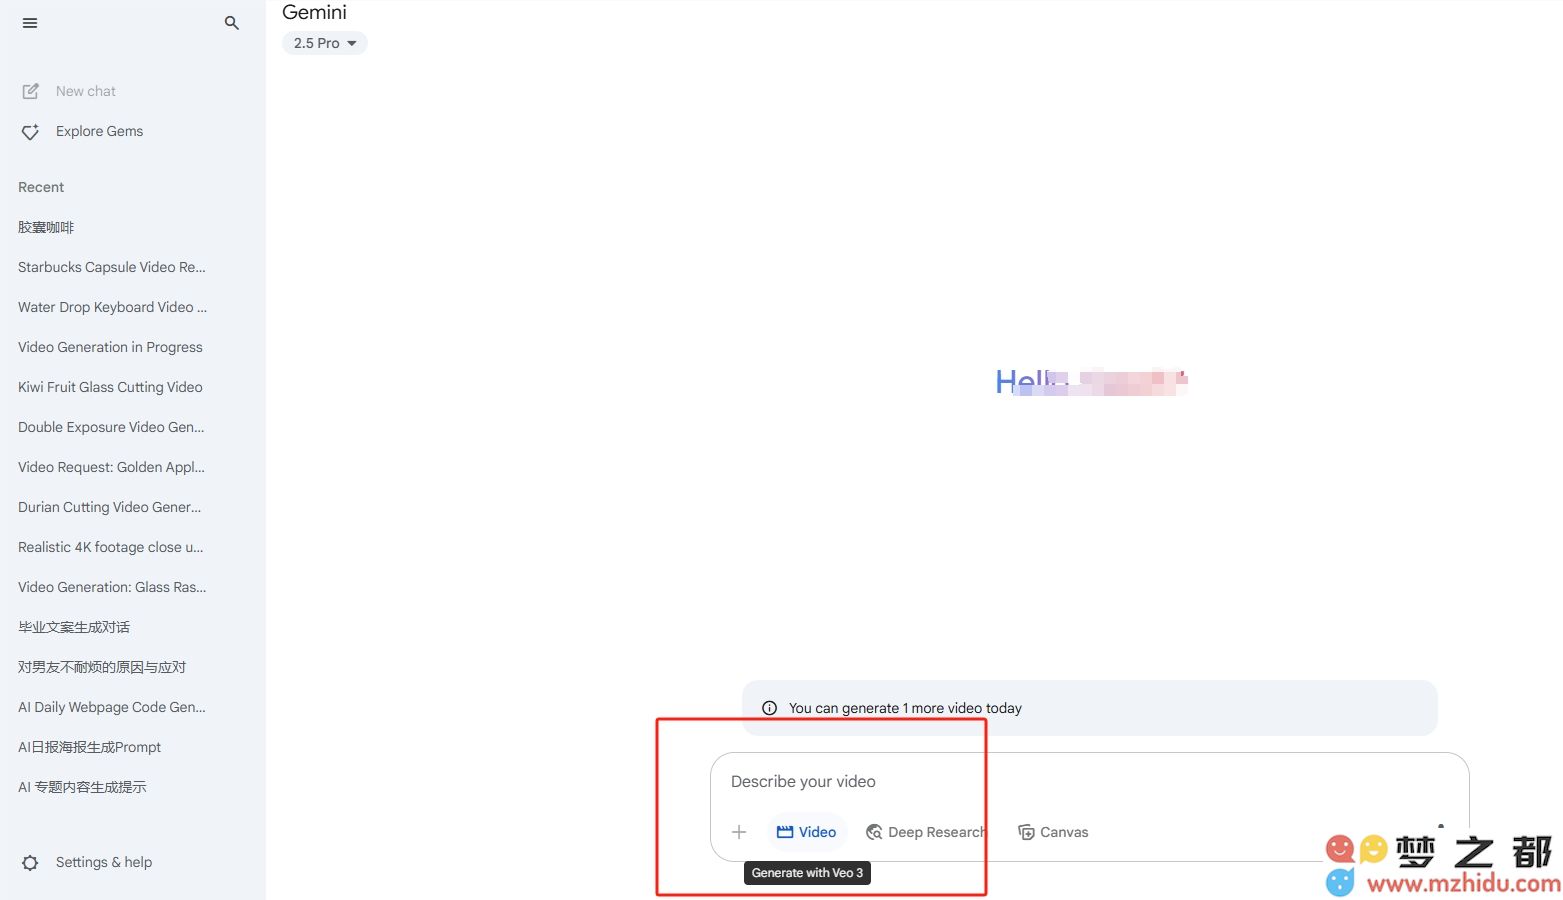Start a New chat
This screenshot has width=1563, height=900.
tap(85, 91)
